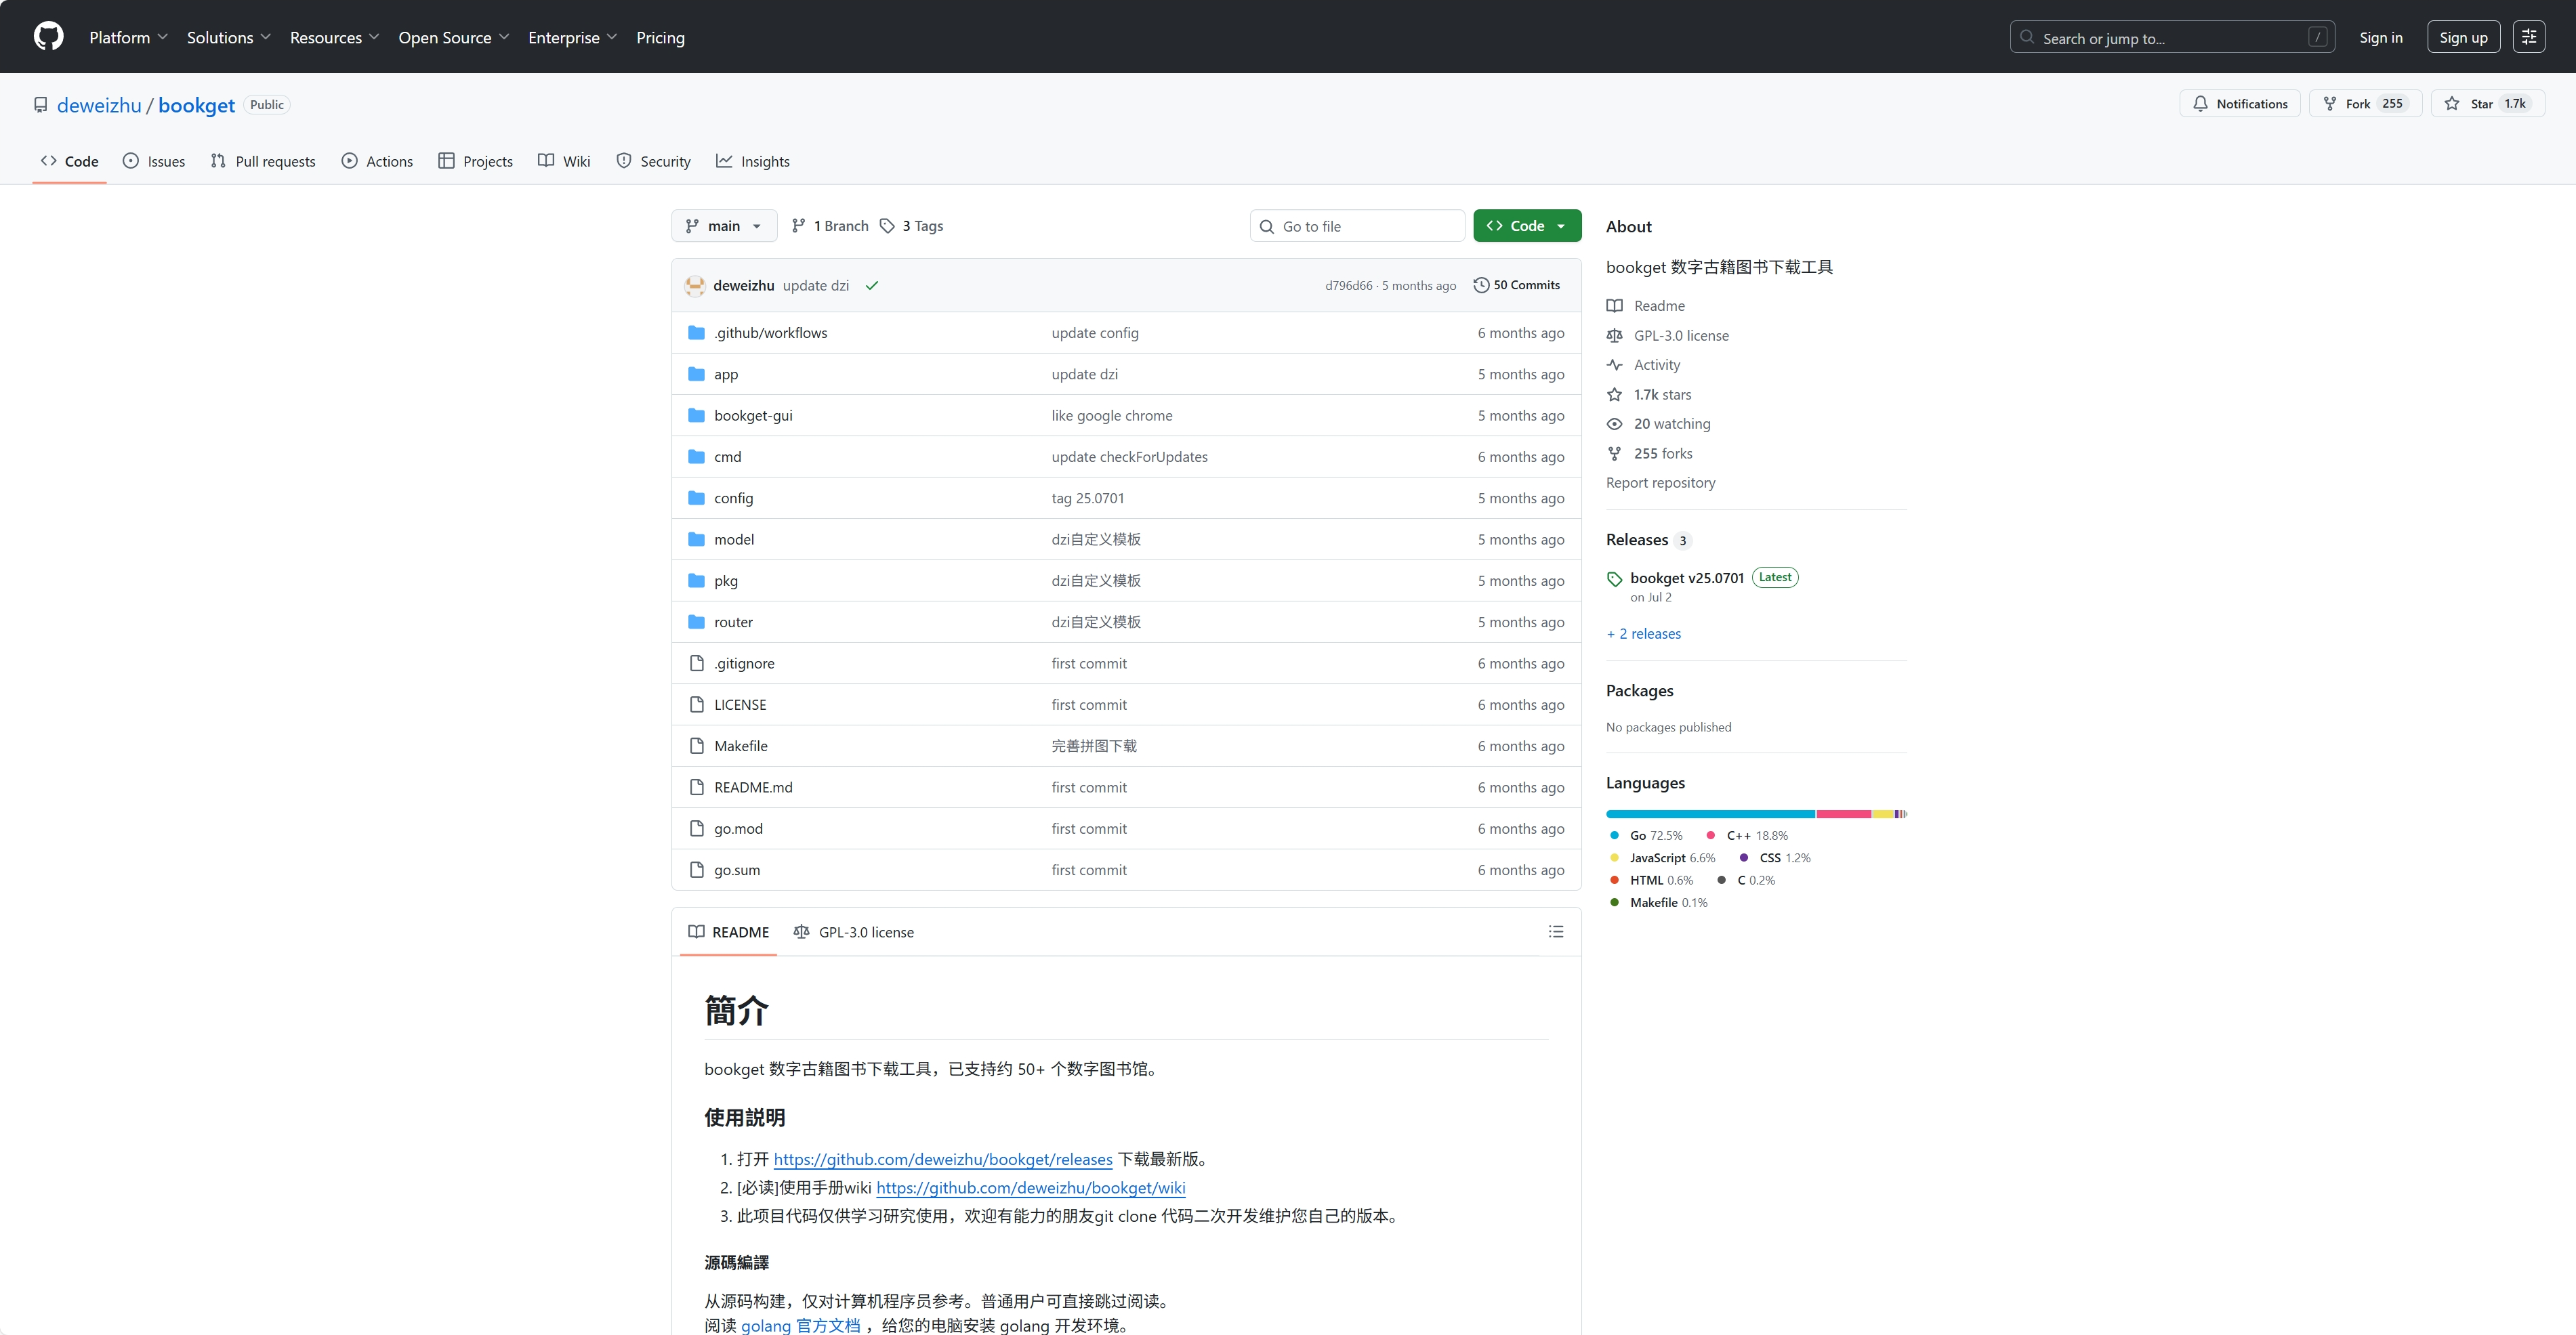Open the + 2 releases link
This screenshot has height=1335, width=2576.
[1644, 634]
